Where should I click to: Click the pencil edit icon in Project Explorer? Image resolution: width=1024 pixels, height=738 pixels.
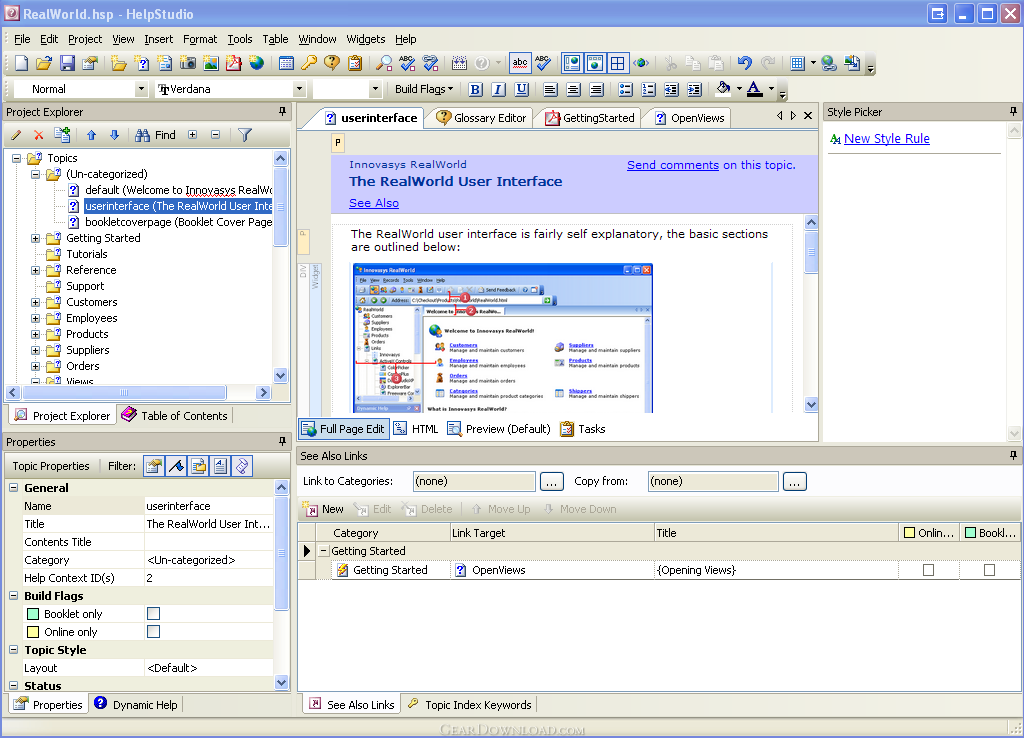(x=16, y=135)
